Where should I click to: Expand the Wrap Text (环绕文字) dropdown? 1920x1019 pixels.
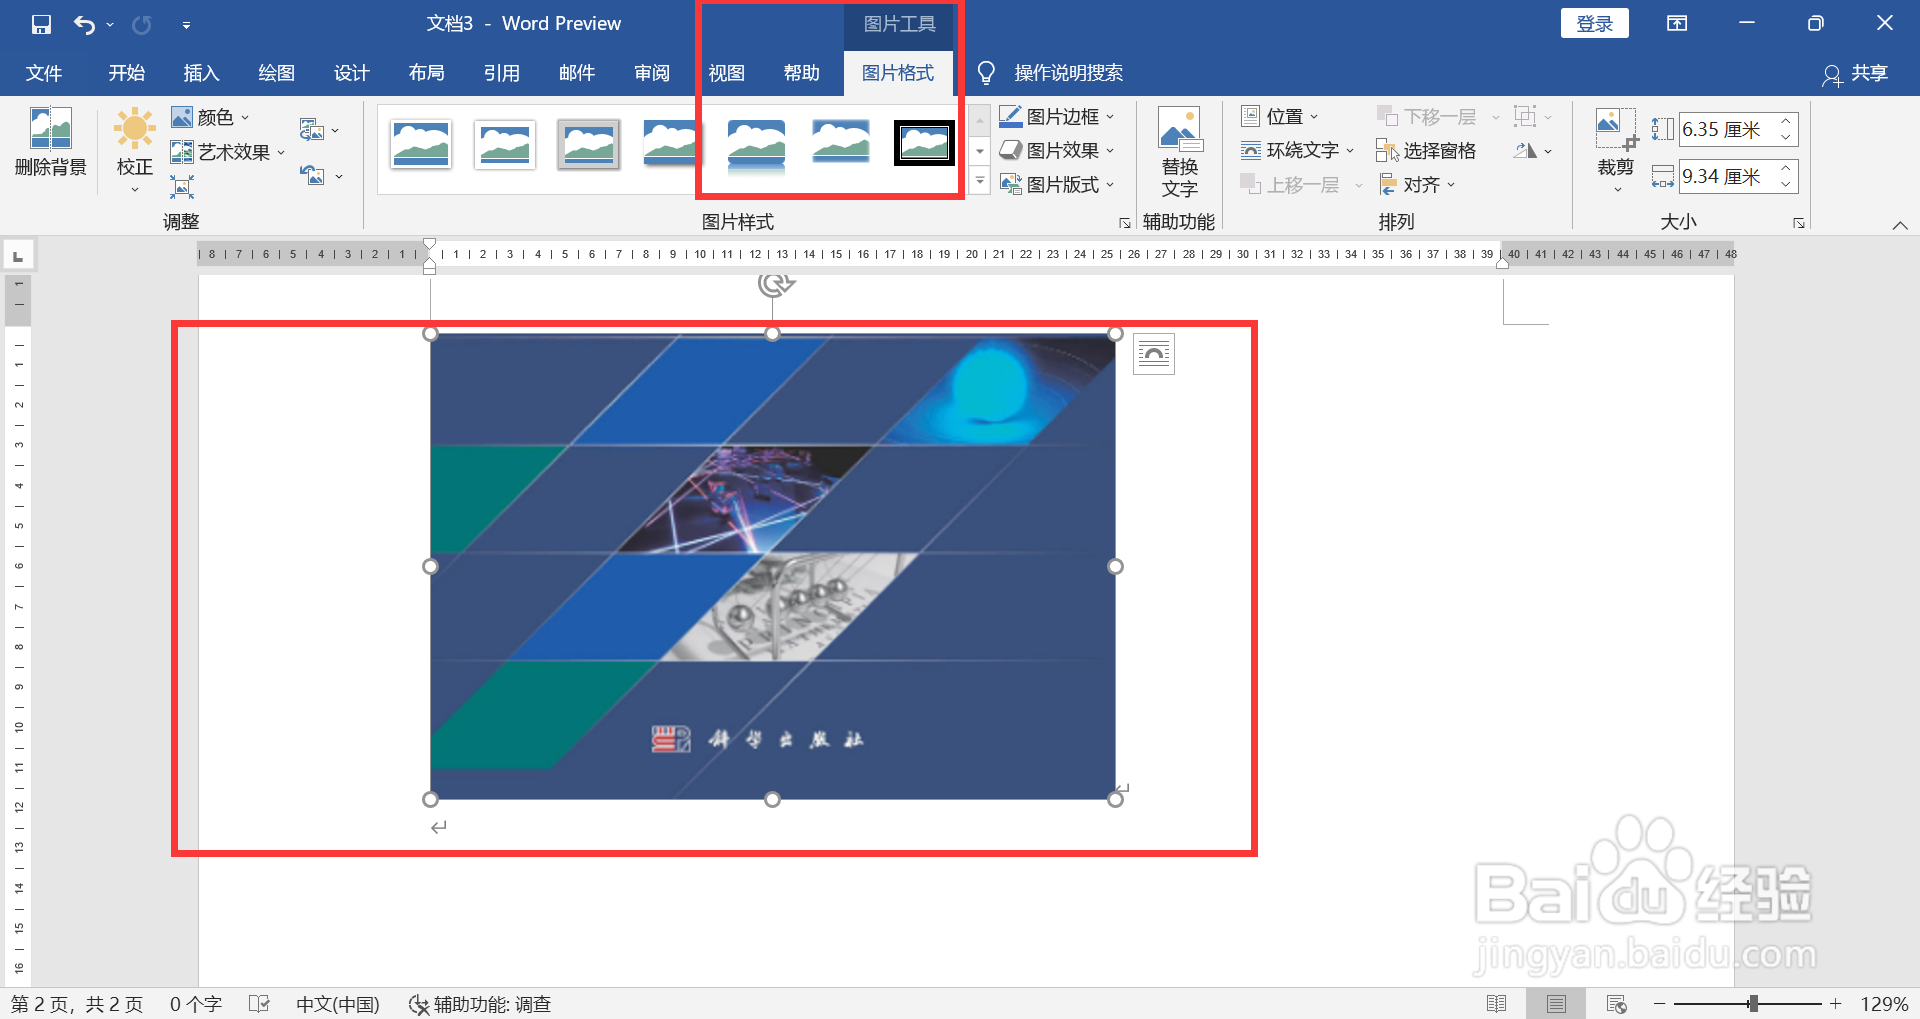click(x=1350, y=151)
